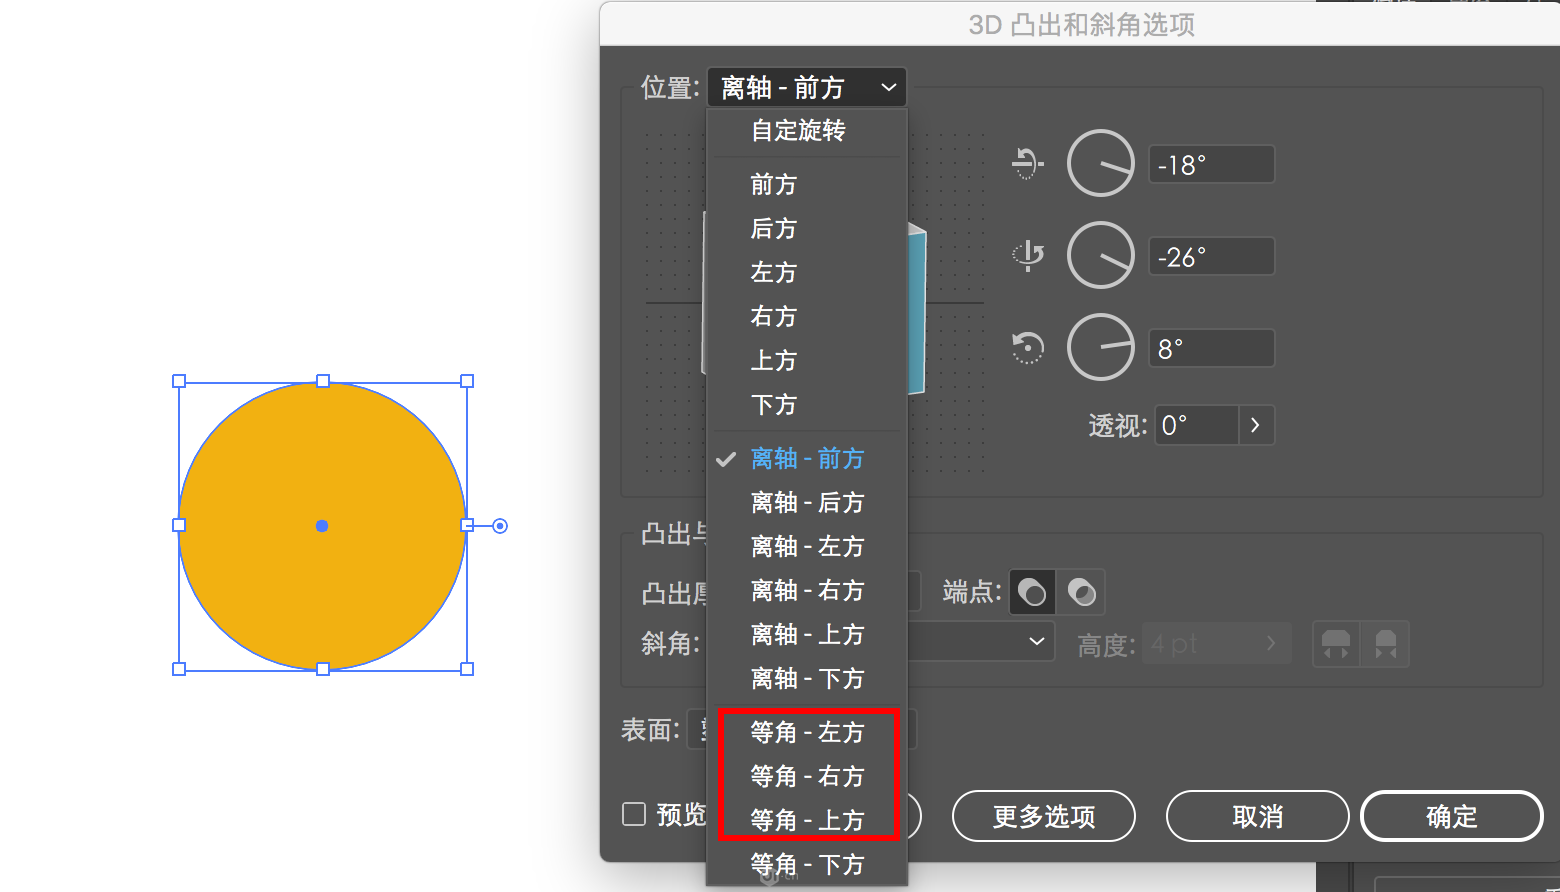
Task: Click the X-axis rotation dial
Action: coord(1100,163)
